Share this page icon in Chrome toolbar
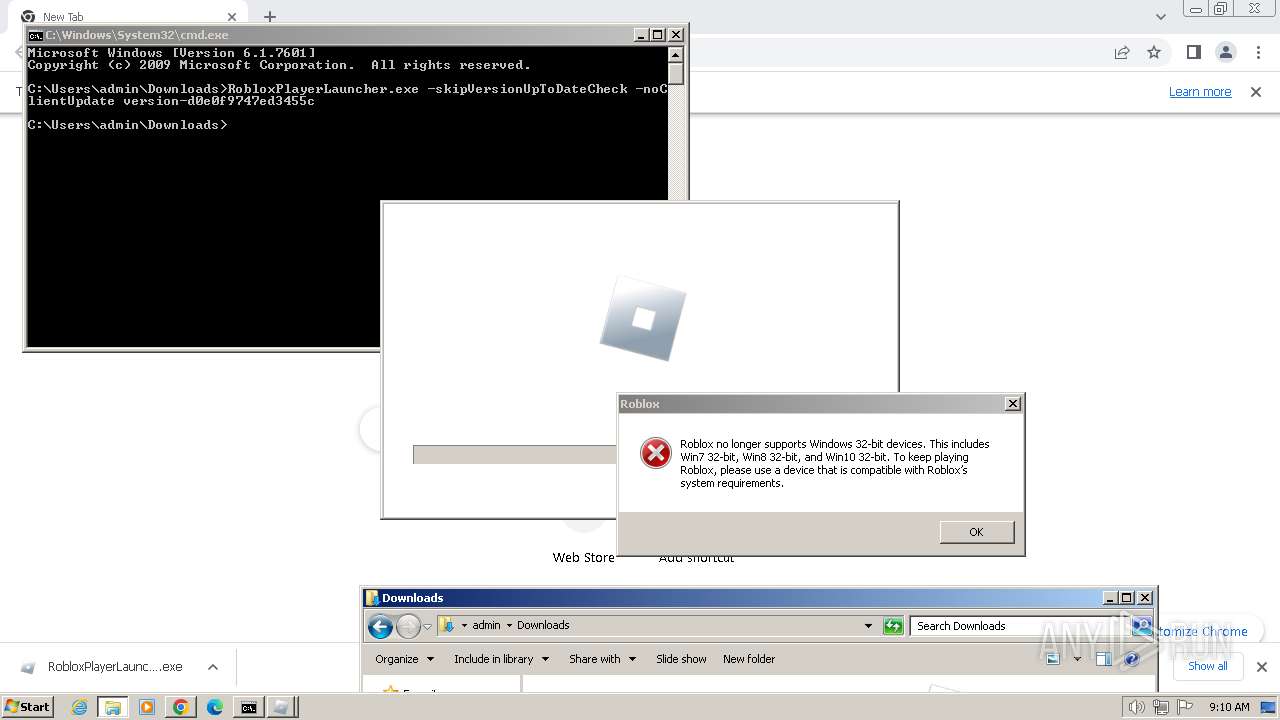This screenshot has height=720, width=1280. (x=1122, y=52)
